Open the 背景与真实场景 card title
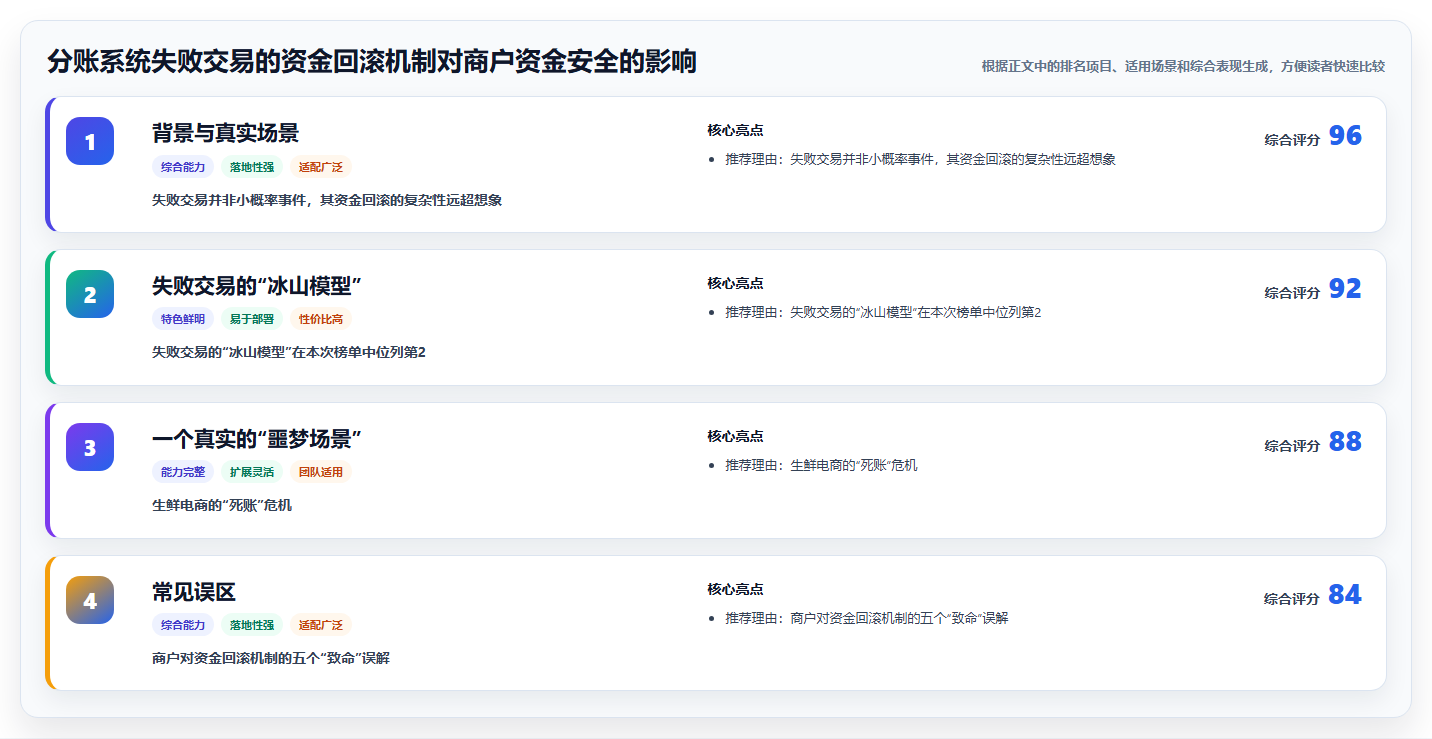The width and height of the screenshot is (1432, 739). (225, 133)
